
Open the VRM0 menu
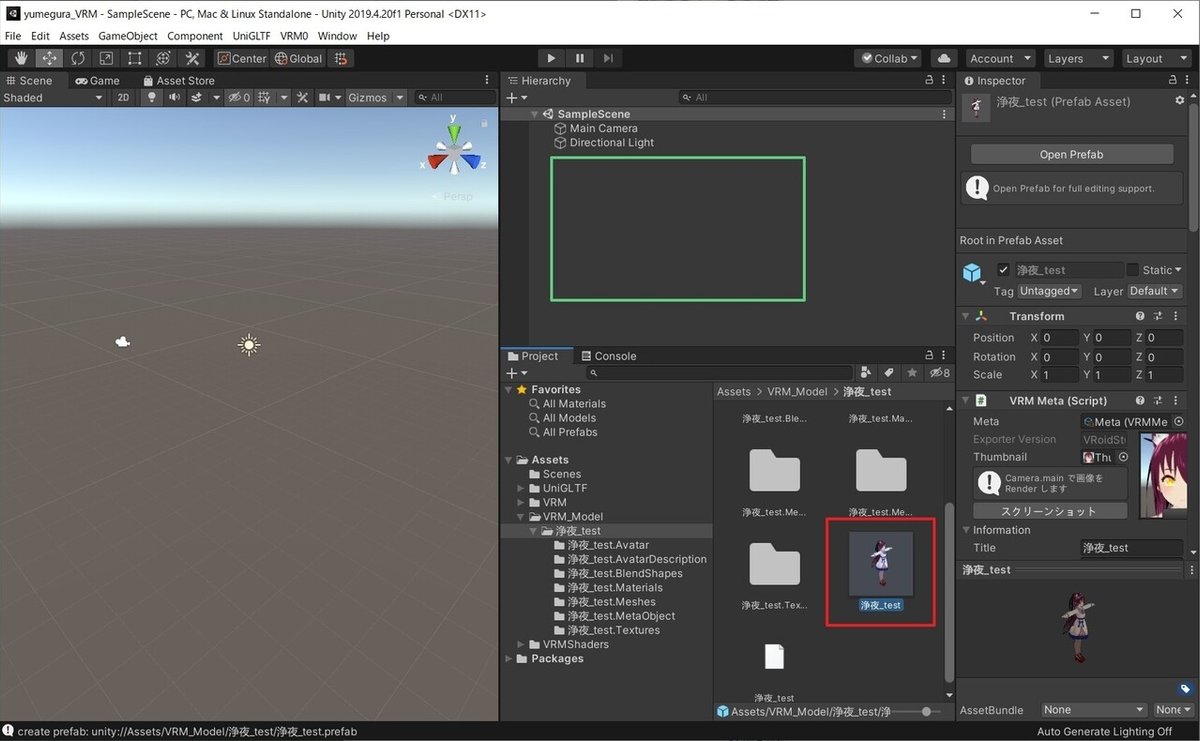click(x=294, y=36)
